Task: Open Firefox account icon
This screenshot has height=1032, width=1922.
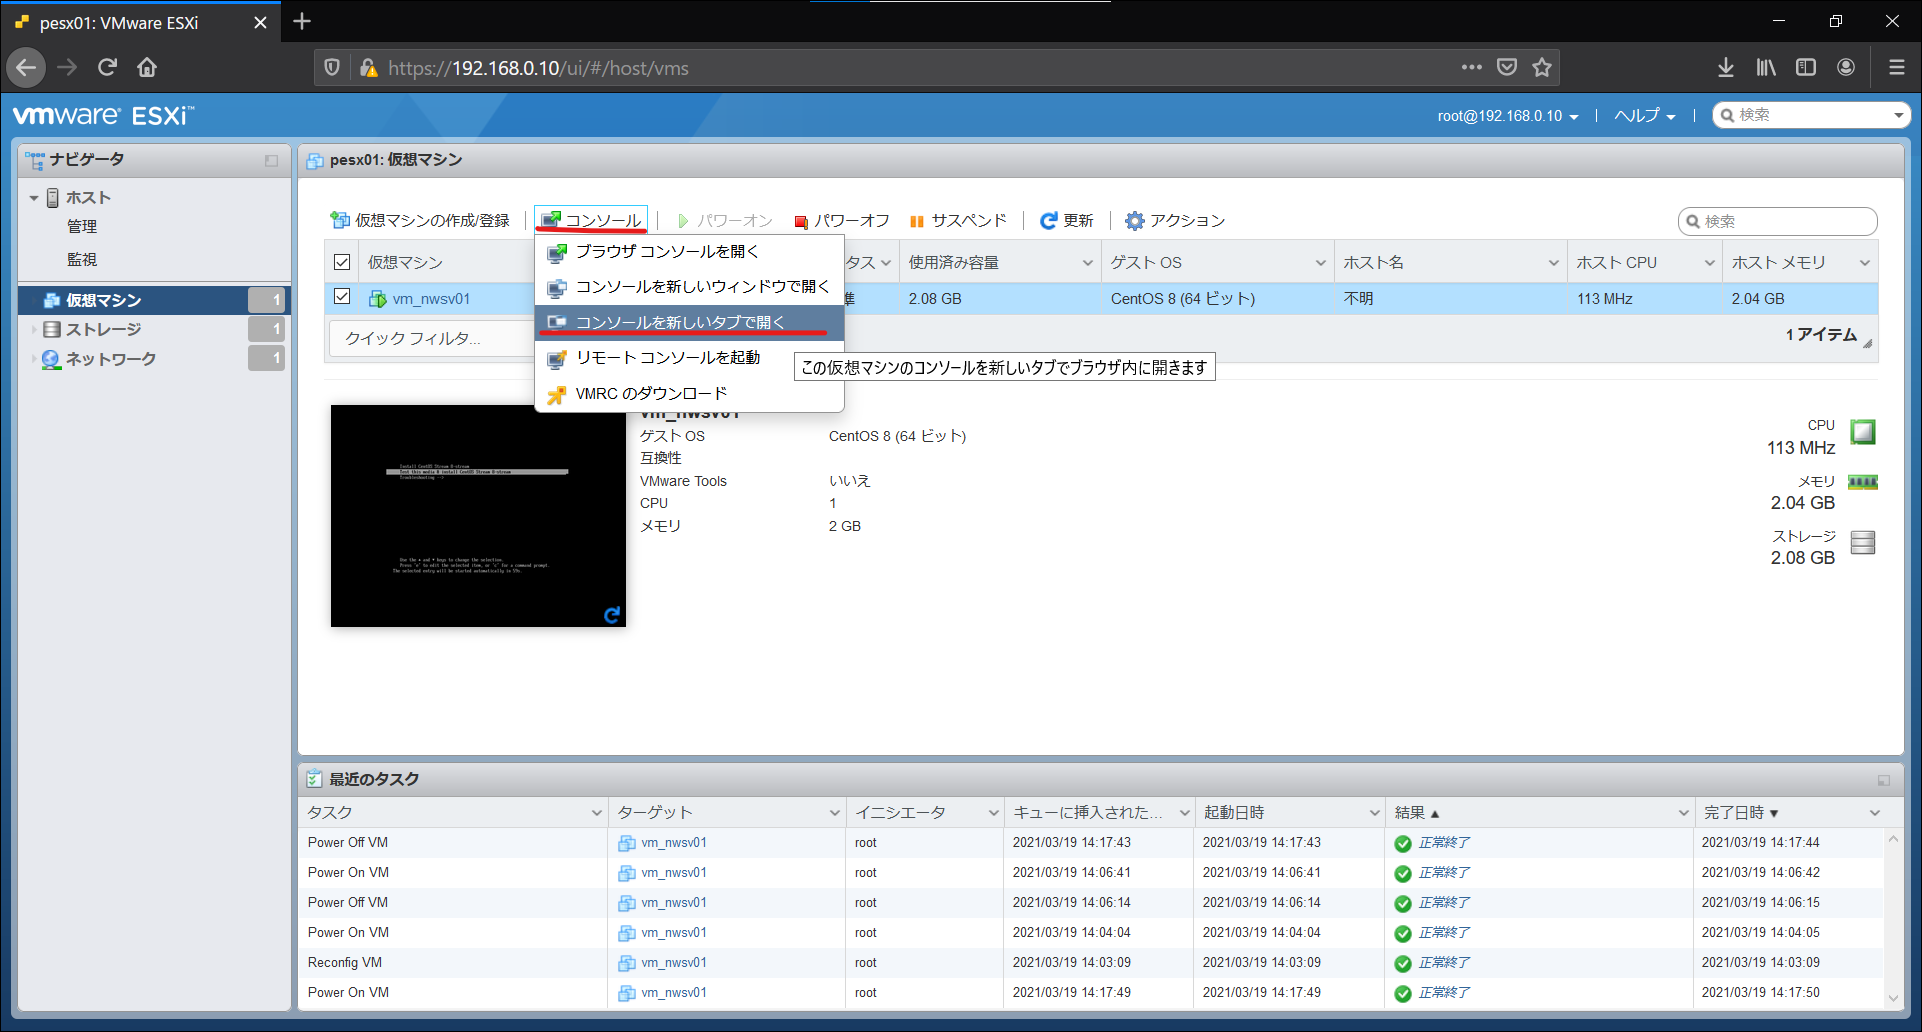Action: (x=1846, y=68)
